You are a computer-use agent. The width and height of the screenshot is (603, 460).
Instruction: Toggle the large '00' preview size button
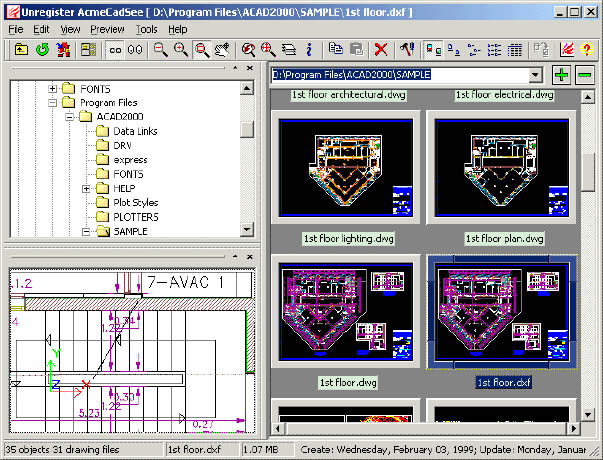[135, 50]
